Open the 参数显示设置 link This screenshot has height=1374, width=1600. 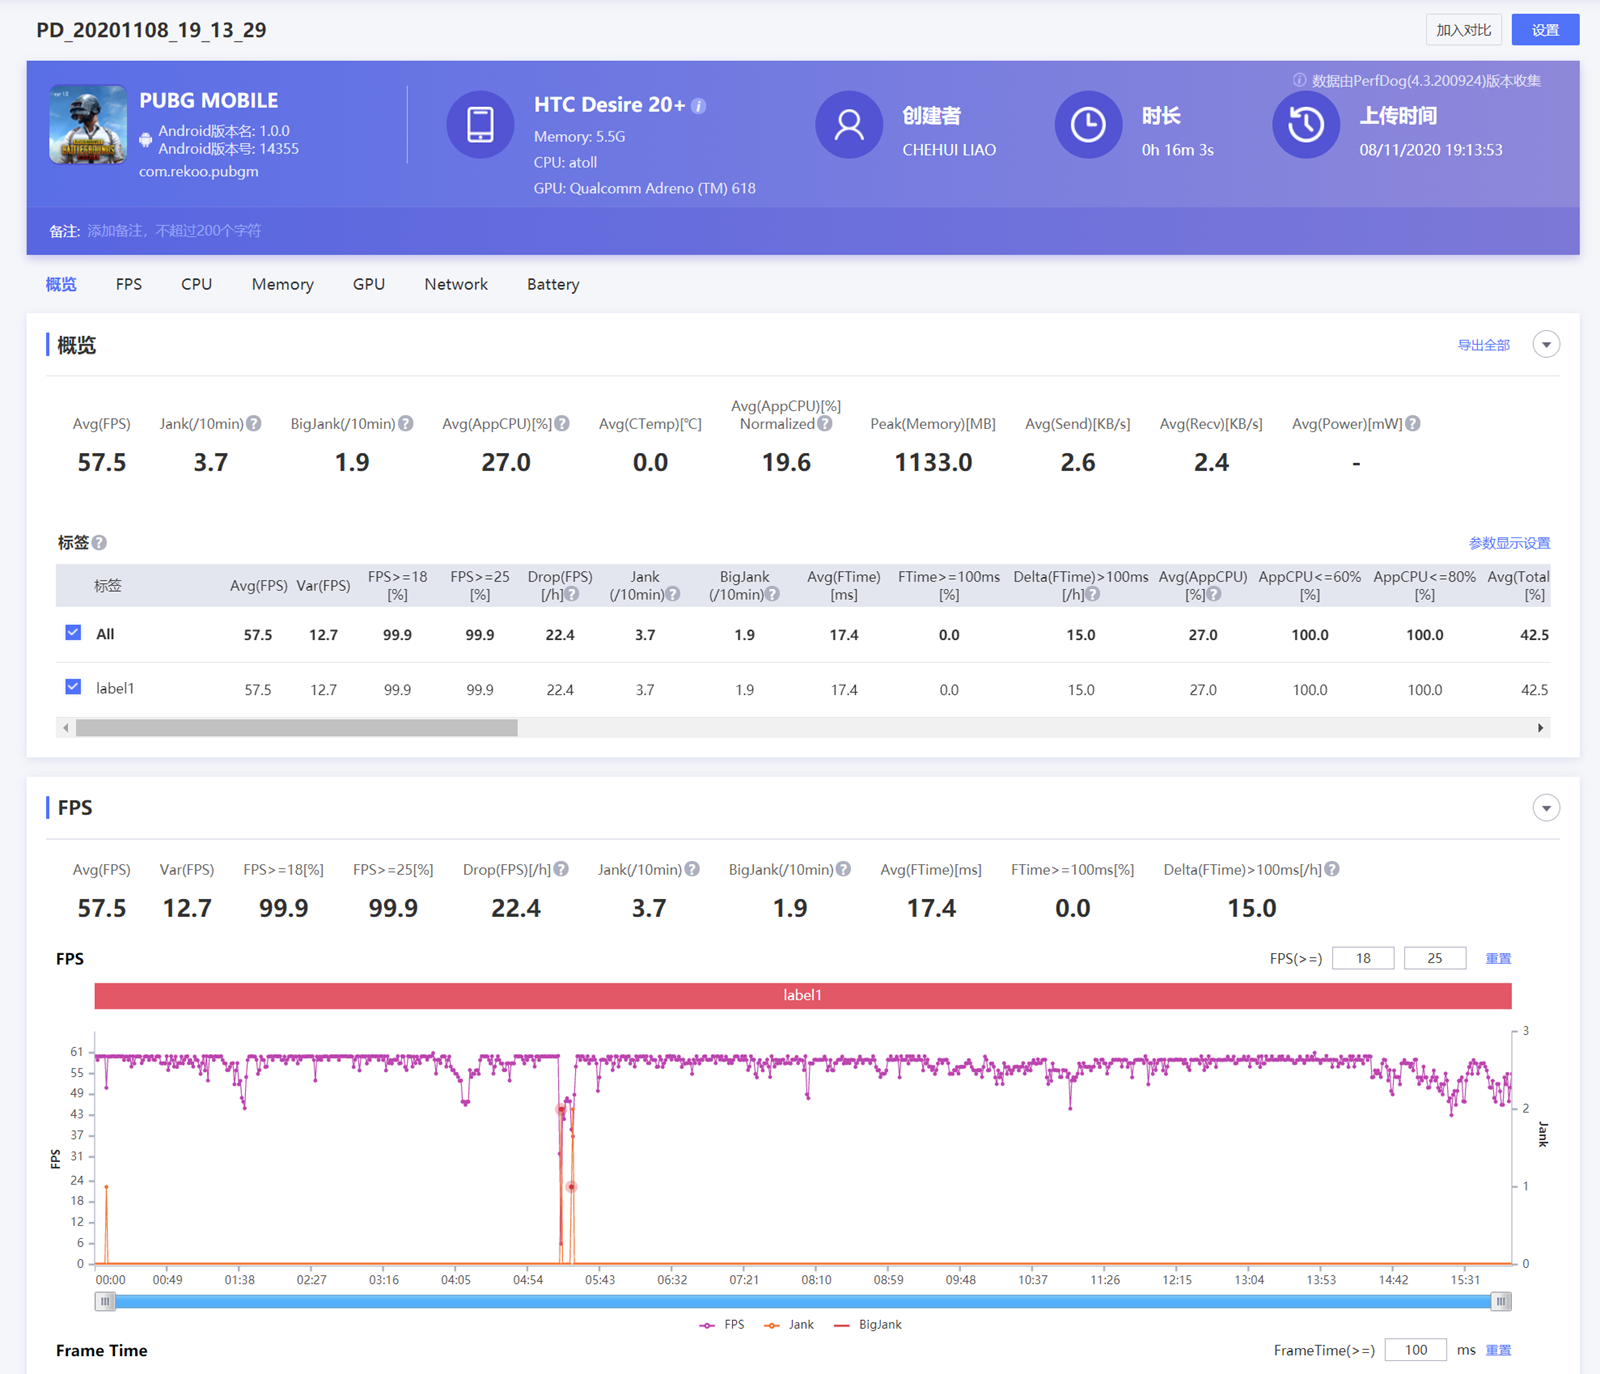1509,543
